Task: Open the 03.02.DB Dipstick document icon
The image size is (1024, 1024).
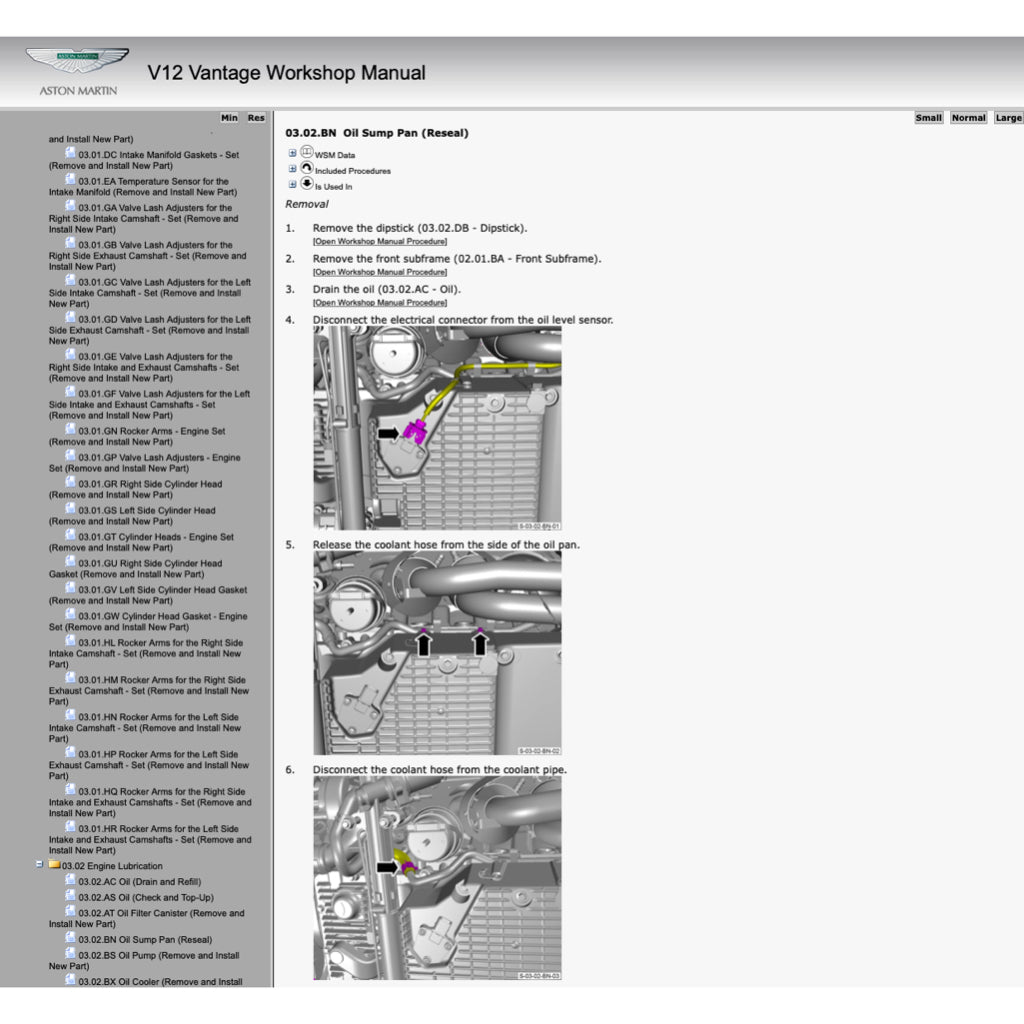Action: pos(379,242)
